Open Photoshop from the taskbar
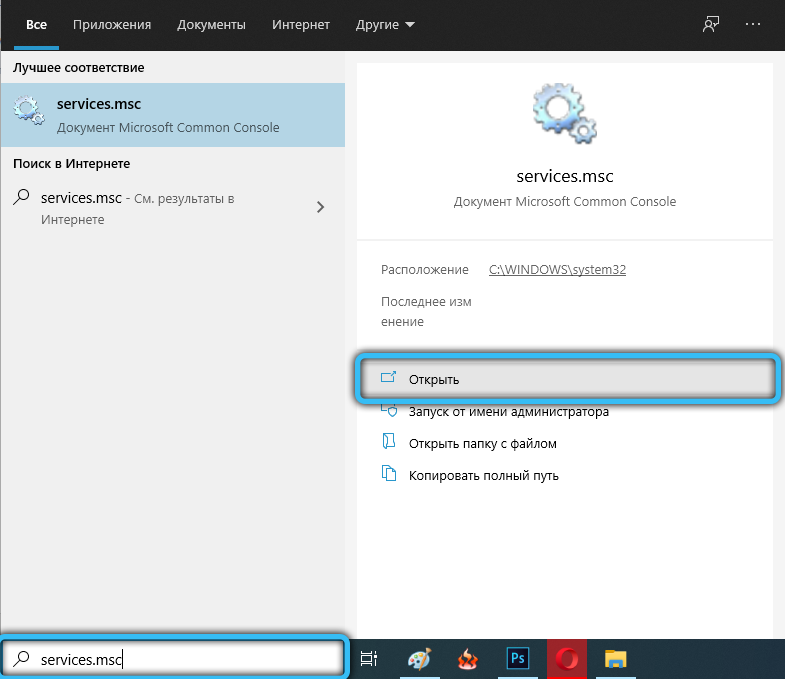 point(517,658)
